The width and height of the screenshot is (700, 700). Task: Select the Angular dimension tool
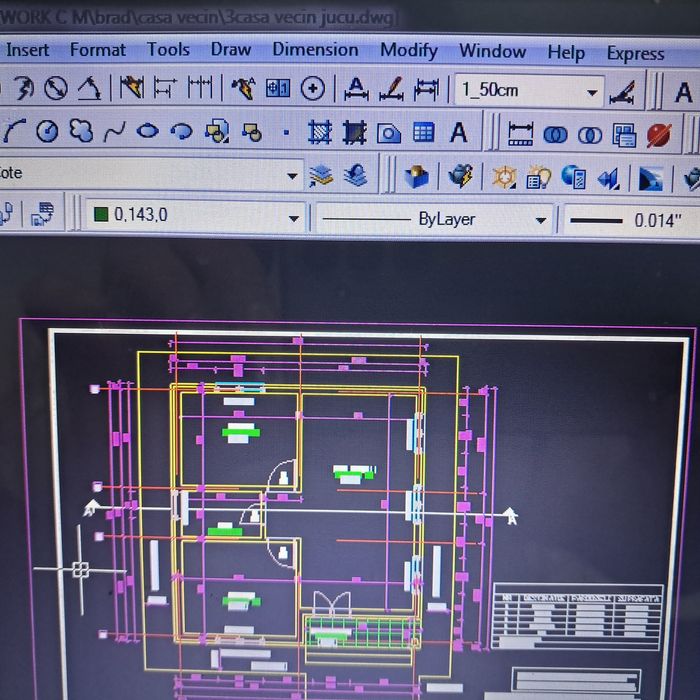(x=89, y=88)
